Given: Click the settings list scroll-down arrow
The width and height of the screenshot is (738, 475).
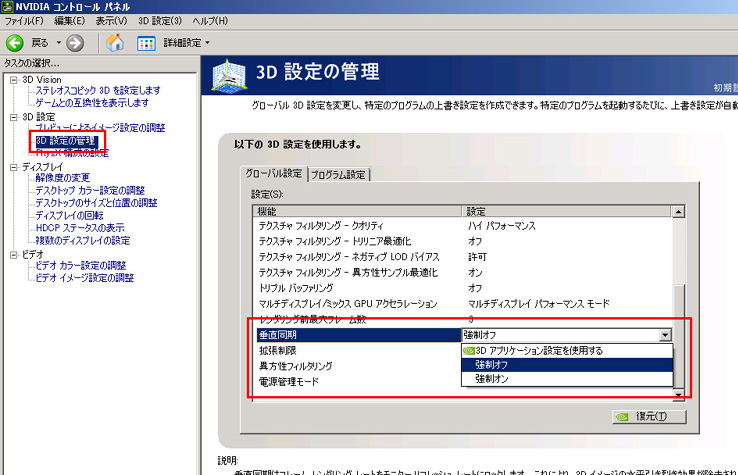Looking at the screenshot, I should tap(678, 394).
